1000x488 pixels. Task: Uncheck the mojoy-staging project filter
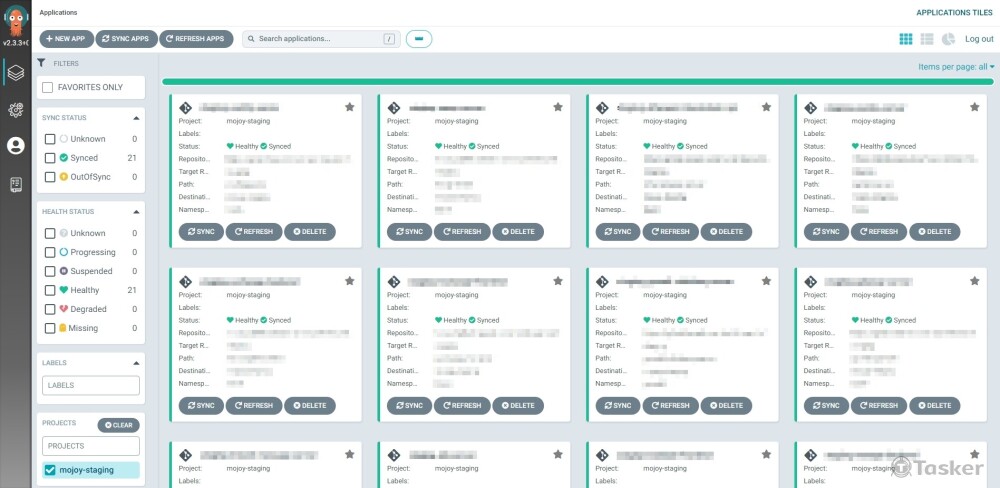(x=49, y=470)
